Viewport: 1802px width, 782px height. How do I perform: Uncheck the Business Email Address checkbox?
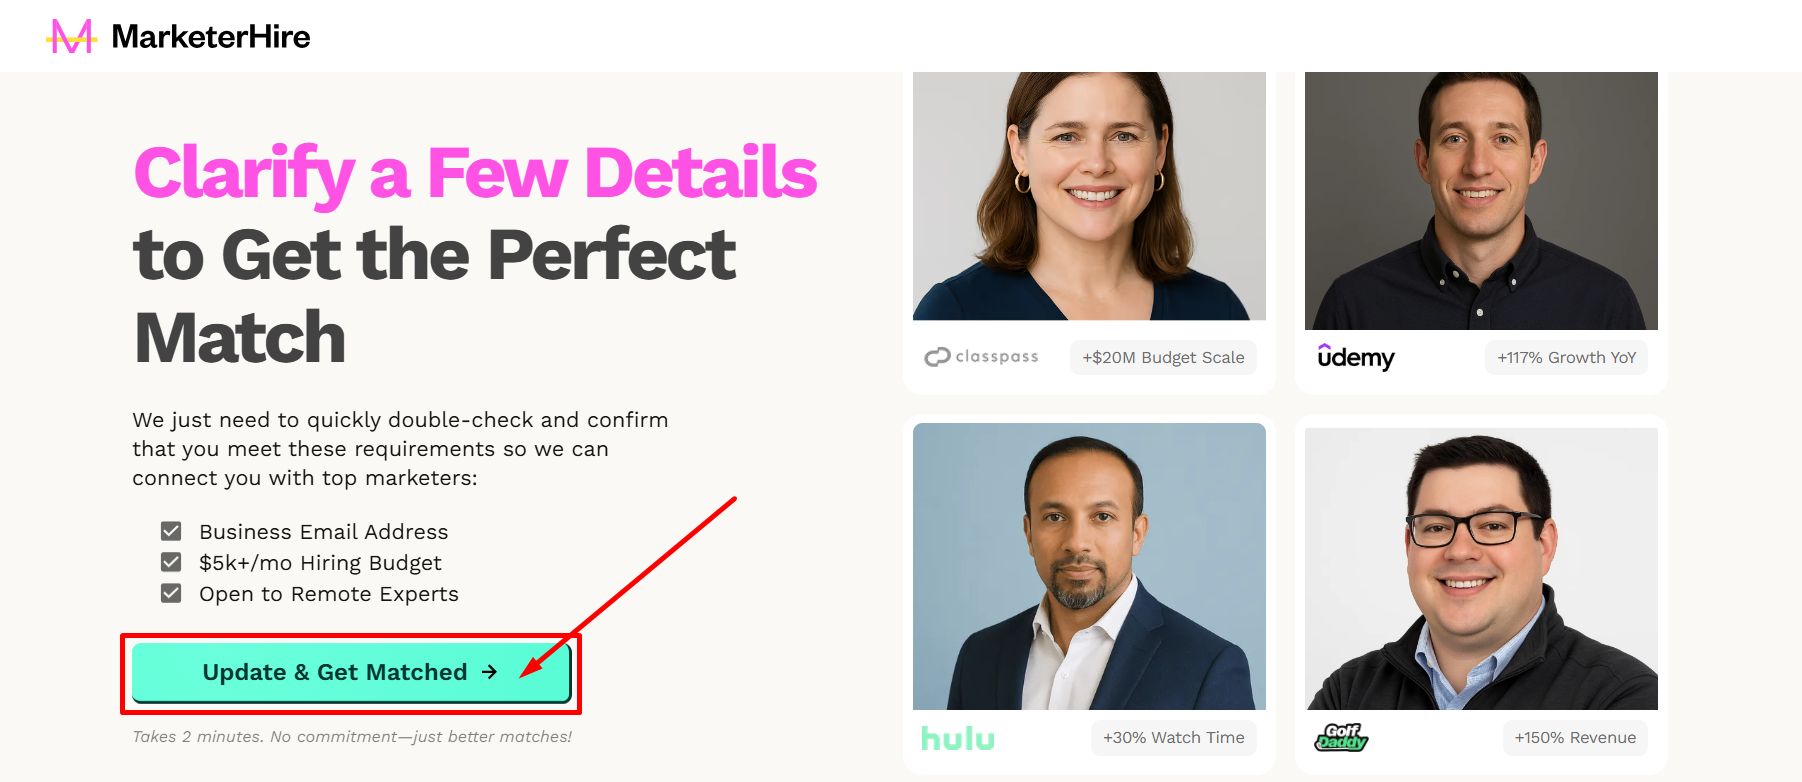tap(172, 531)
